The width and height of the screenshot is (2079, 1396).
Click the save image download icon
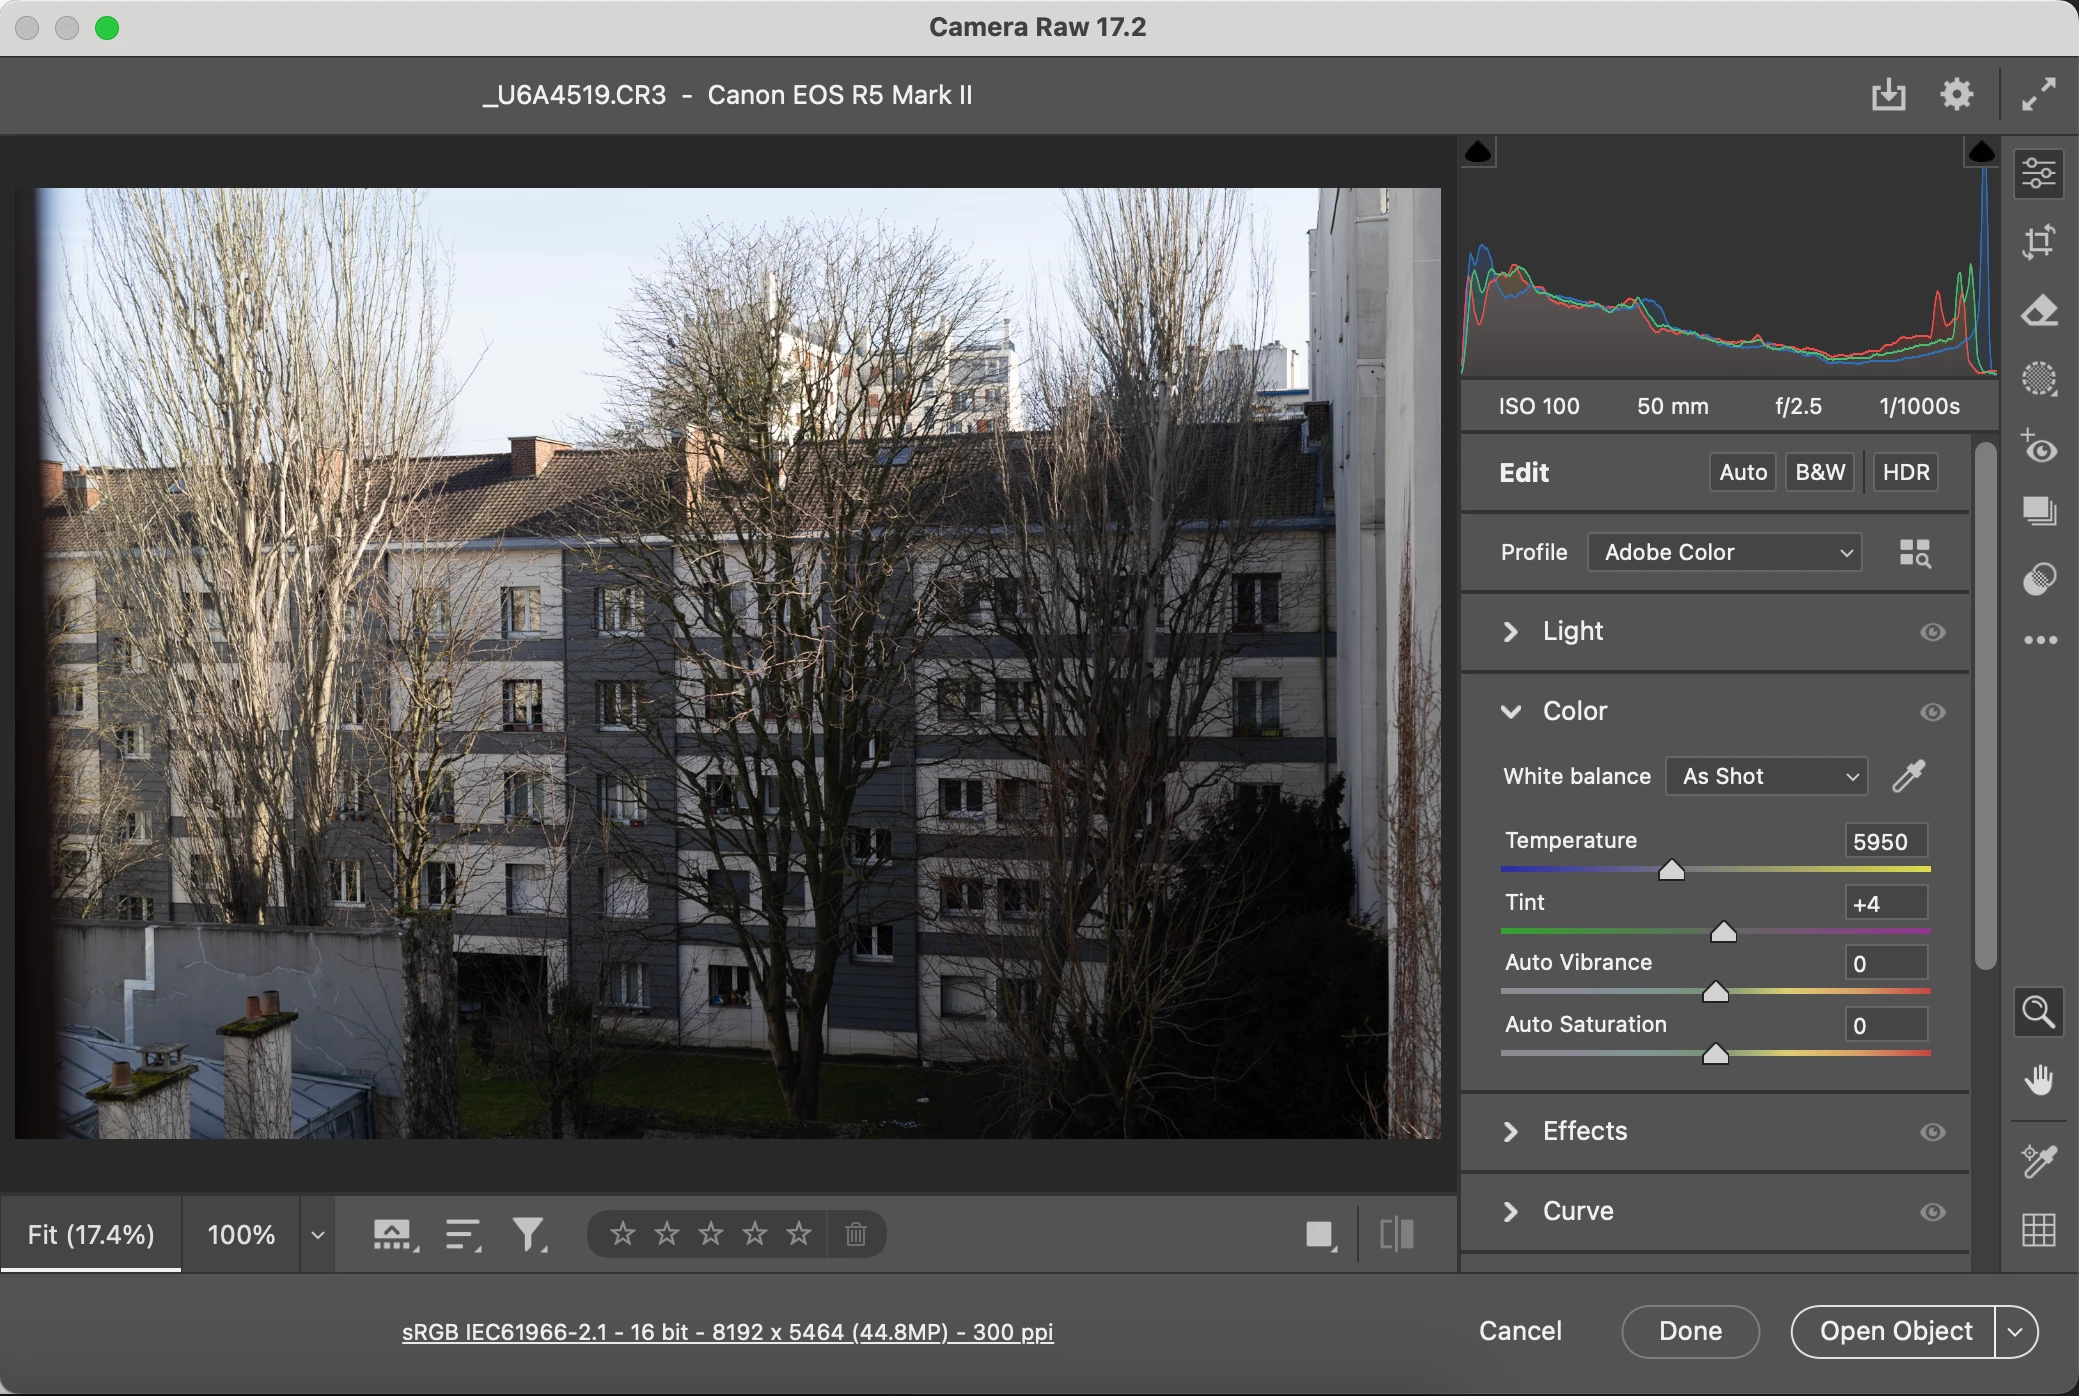click(x=1888, y=95)
